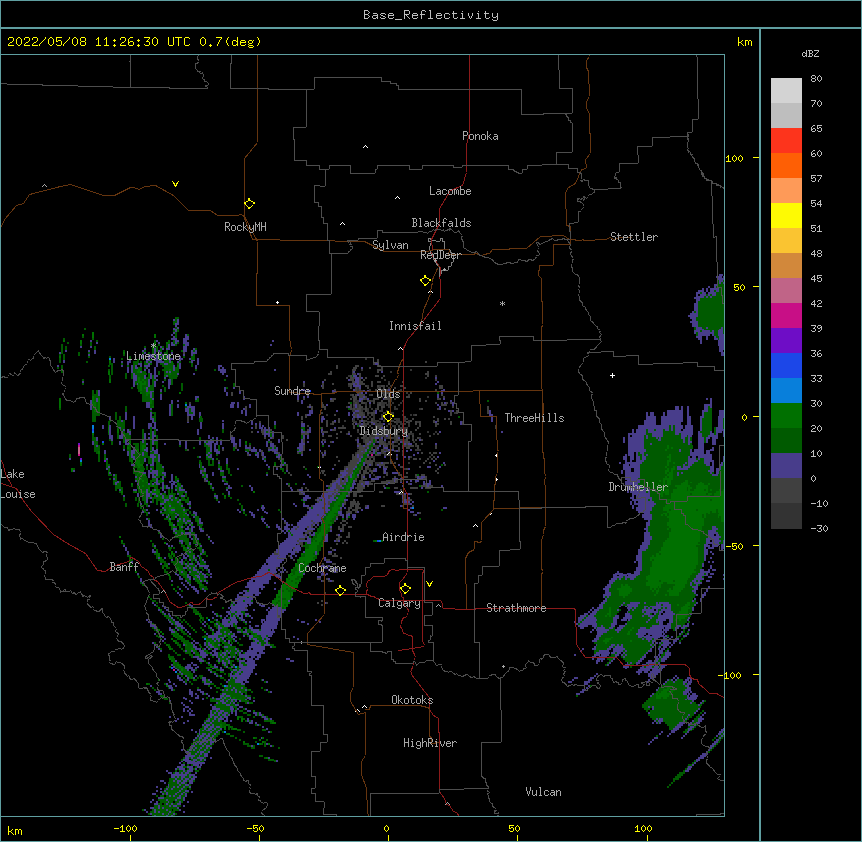Image resolution: width=862 pixels, height=842 pixels.
Task: Click the Didsbury label
Action: 384,431
